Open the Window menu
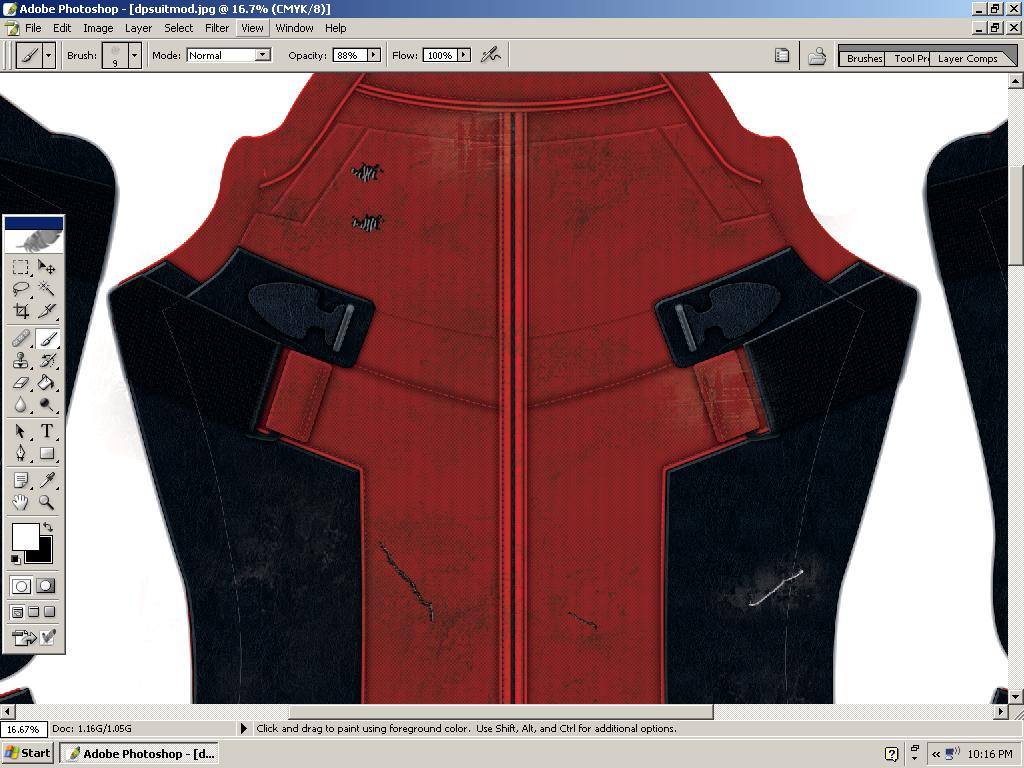1024x768 pixels. pyautogui.click(x=294, y=28)
